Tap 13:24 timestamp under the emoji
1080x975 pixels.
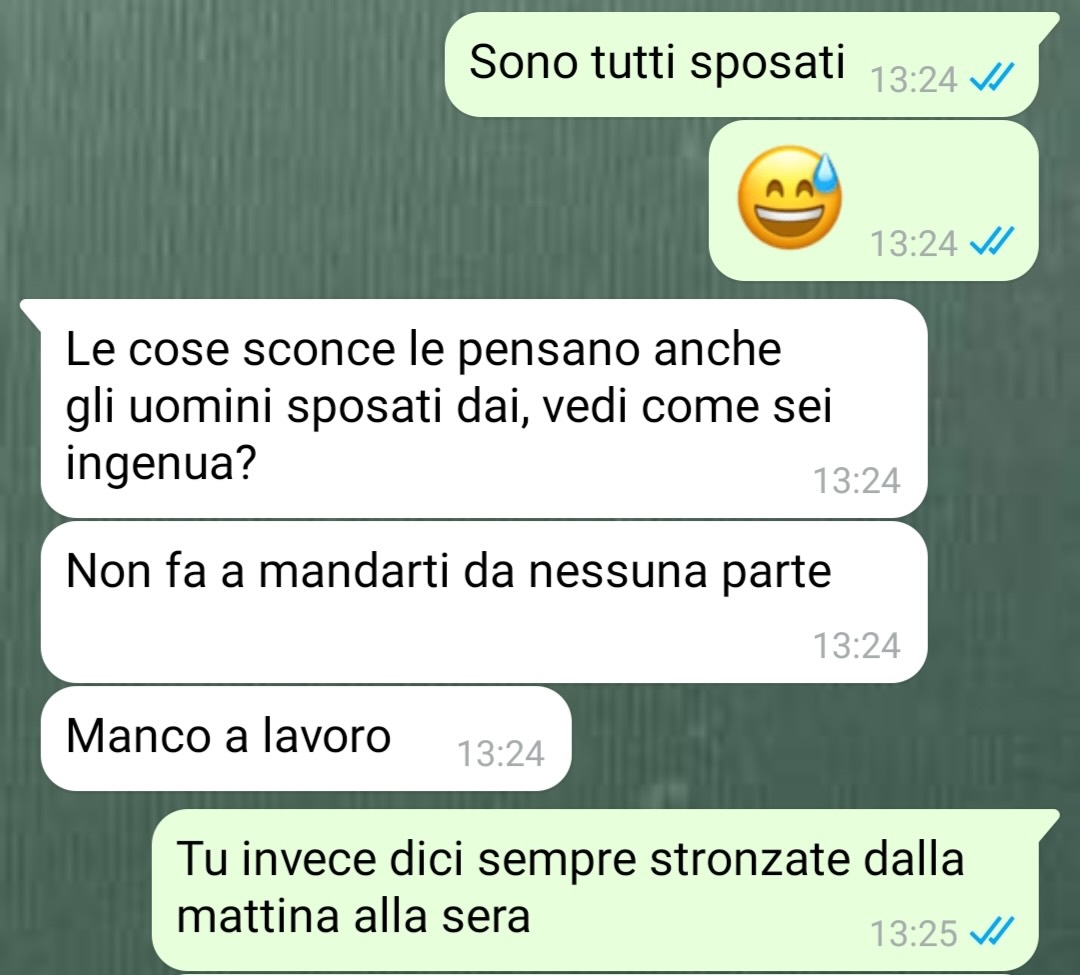tap(914, 243)
